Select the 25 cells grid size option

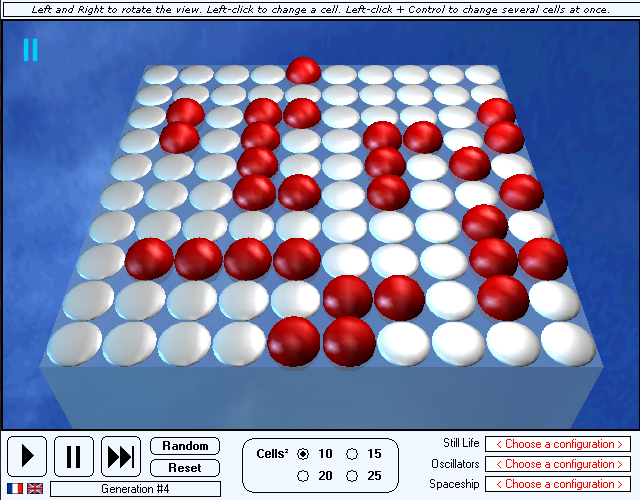pos(352,476)
